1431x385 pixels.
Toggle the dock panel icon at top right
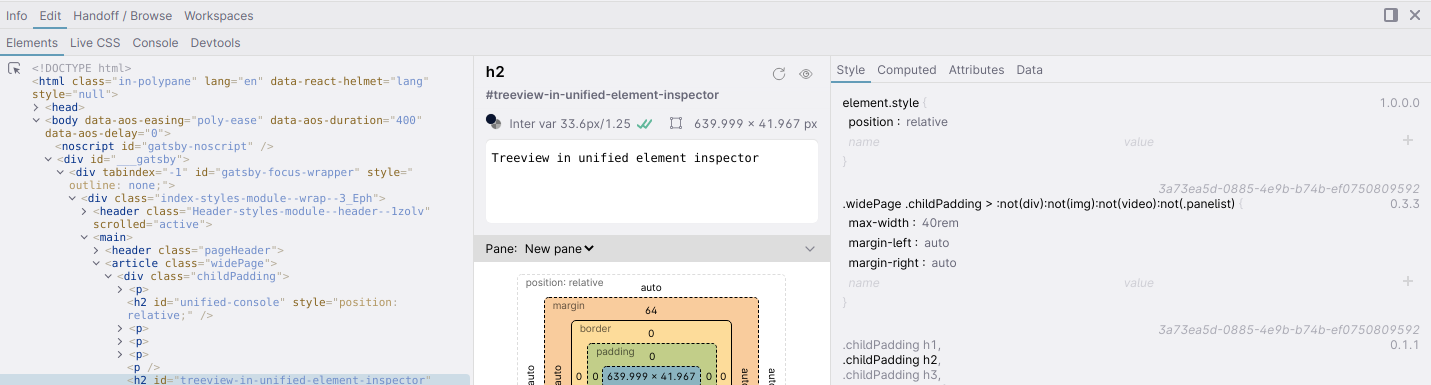[x=1390, y=15]
